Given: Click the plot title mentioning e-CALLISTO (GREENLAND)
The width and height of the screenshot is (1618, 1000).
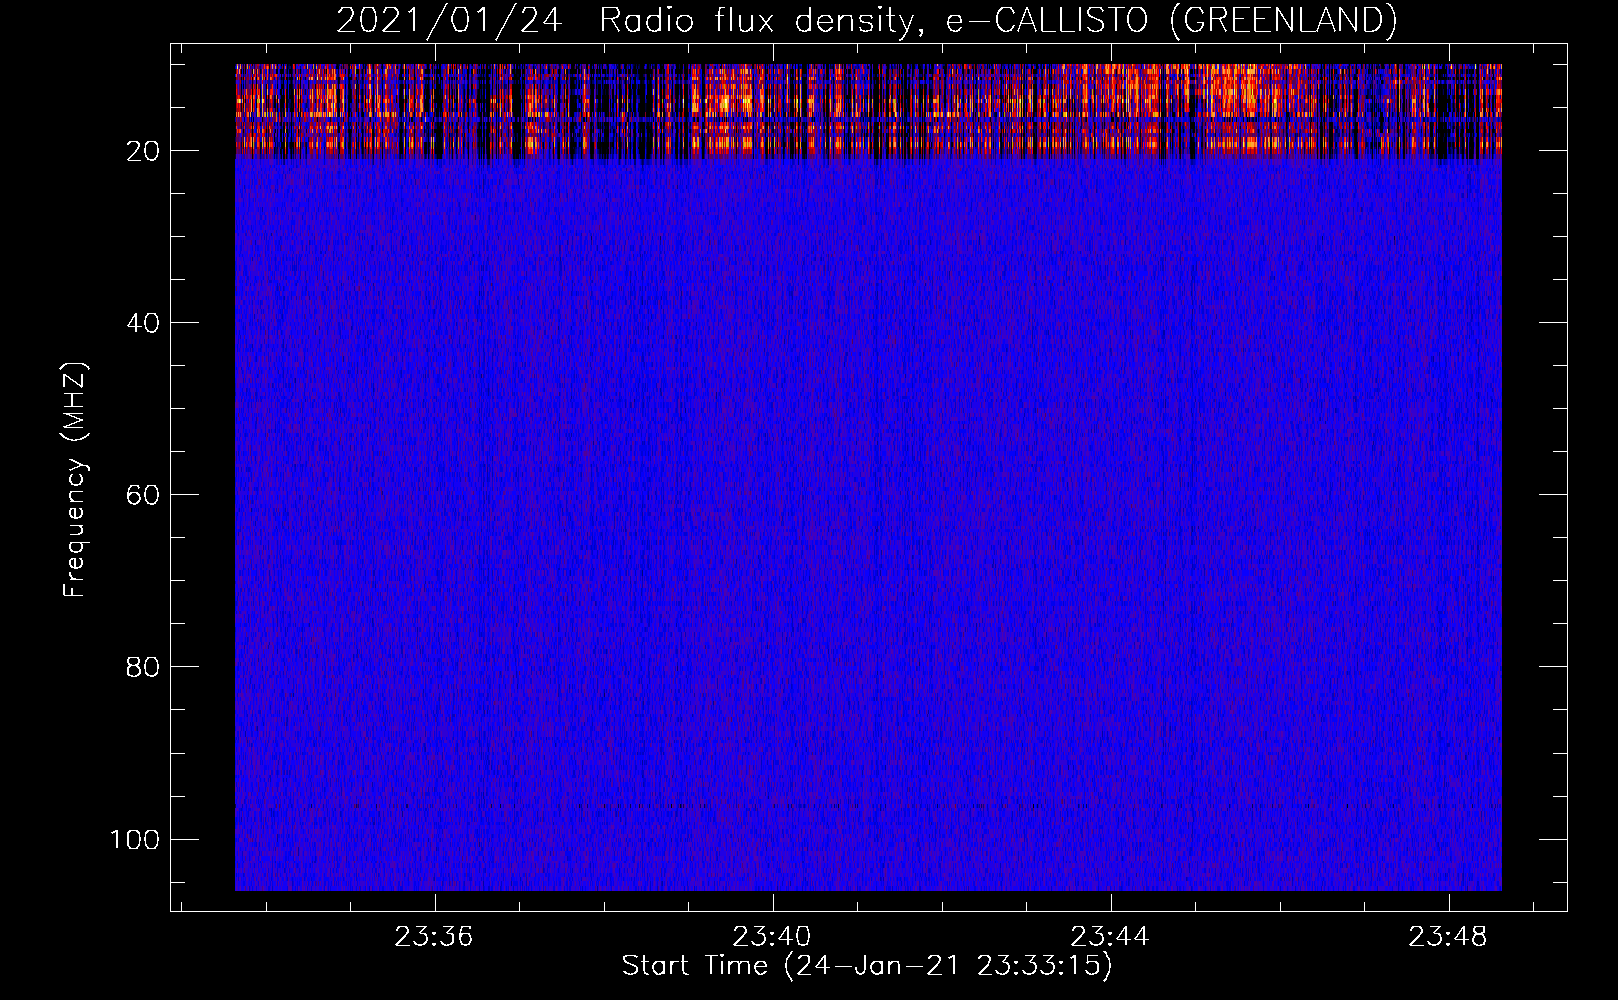Looking at the screenshot, I should point(867,21).
